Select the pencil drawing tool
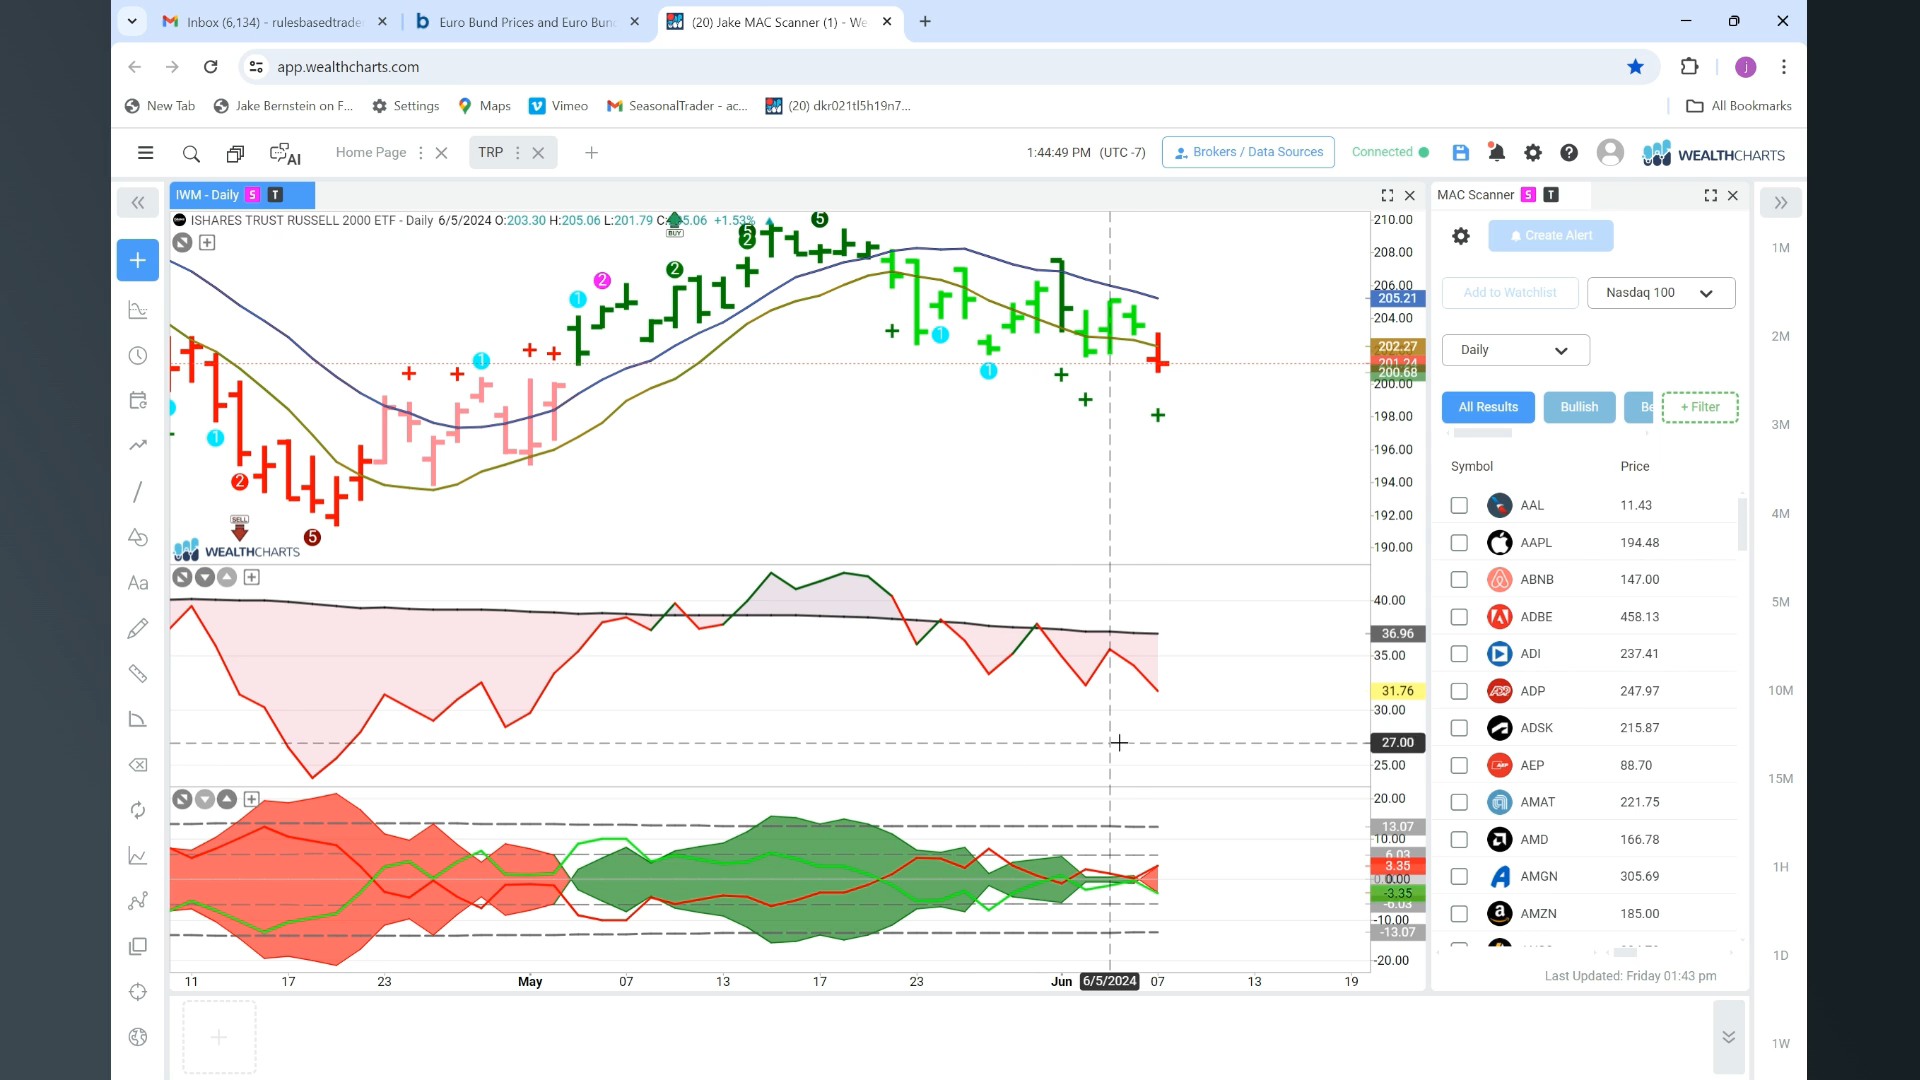1920x1080 pixels. pyautogui.click(x=138, y=628)
